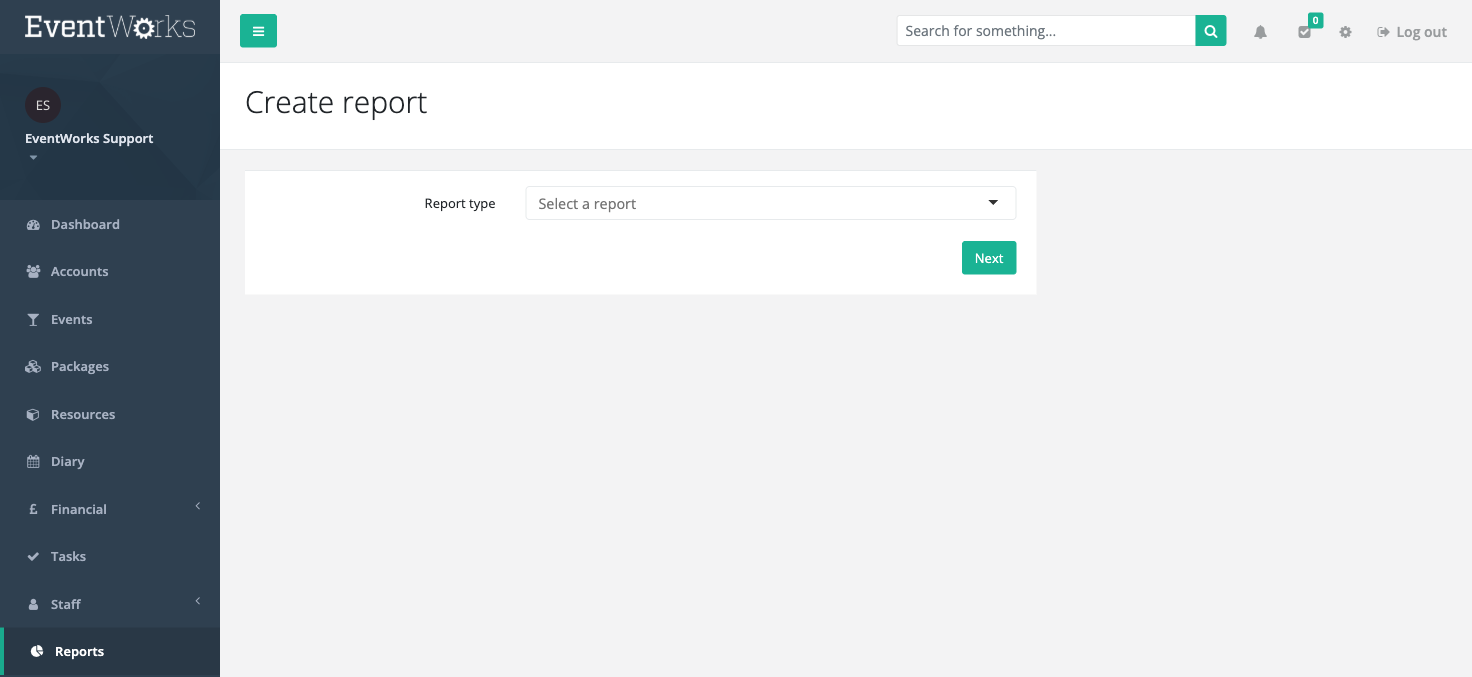Screen dimensions: 1472x677
Task: Expand the Financial submenu chevron
Action: (x=198, y=506)
